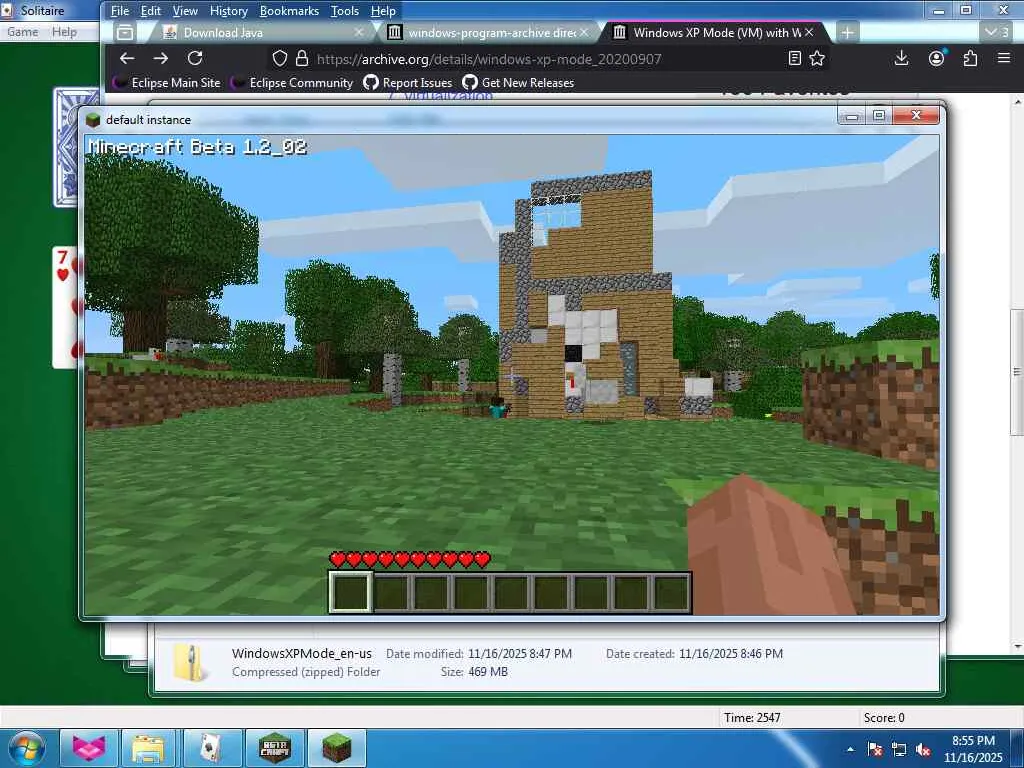The image size is (1024, 768).
Task: Open Firefox Bookmarks menu
Action: point(289,11)
